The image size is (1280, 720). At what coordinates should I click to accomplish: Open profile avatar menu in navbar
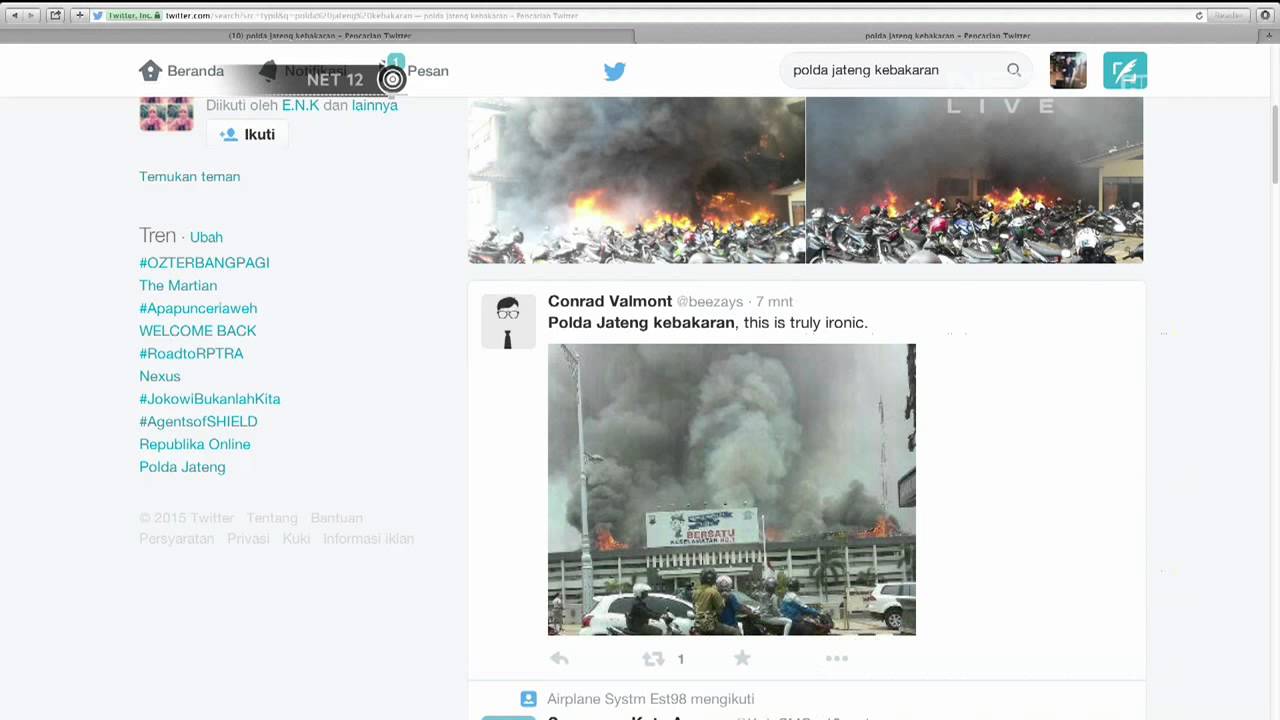click(x=1068, y=70)
